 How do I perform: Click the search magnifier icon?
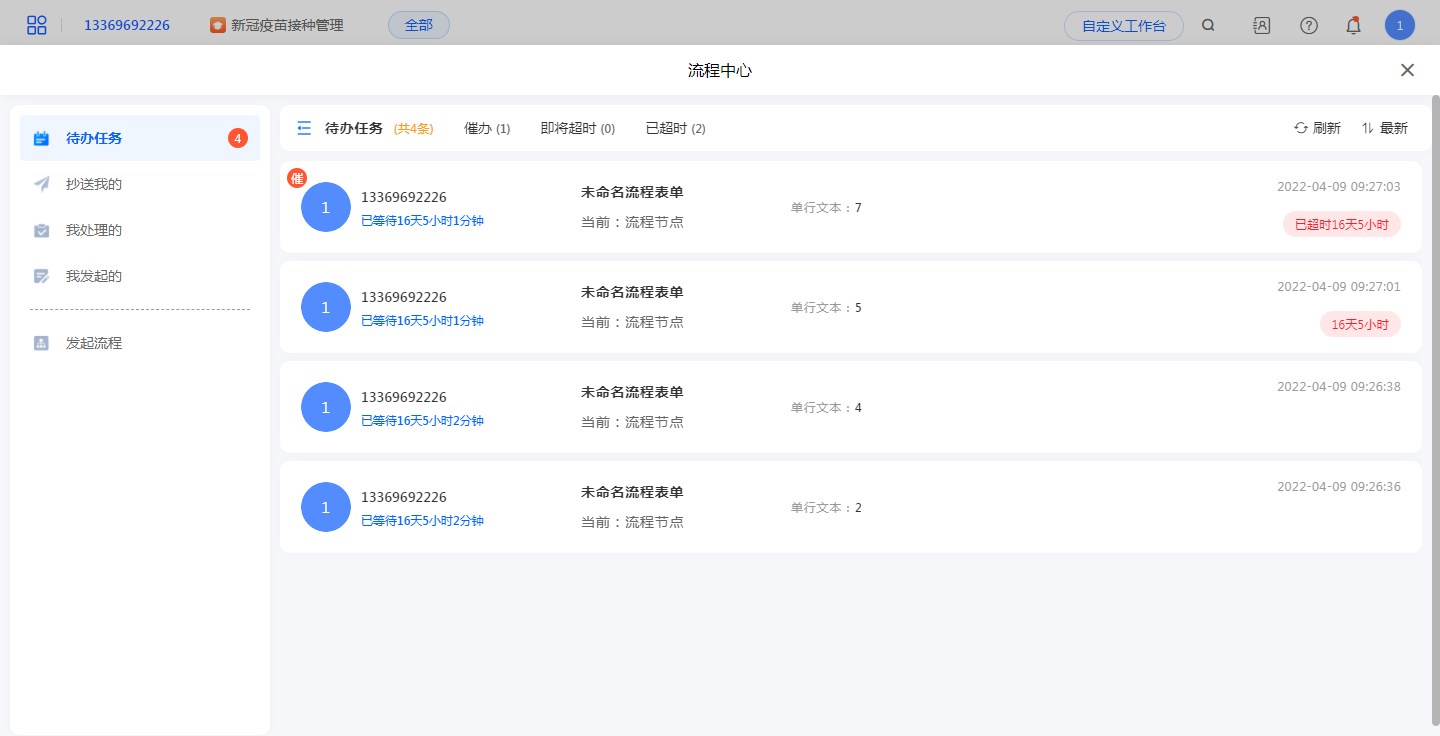(x=1208, y=26)
